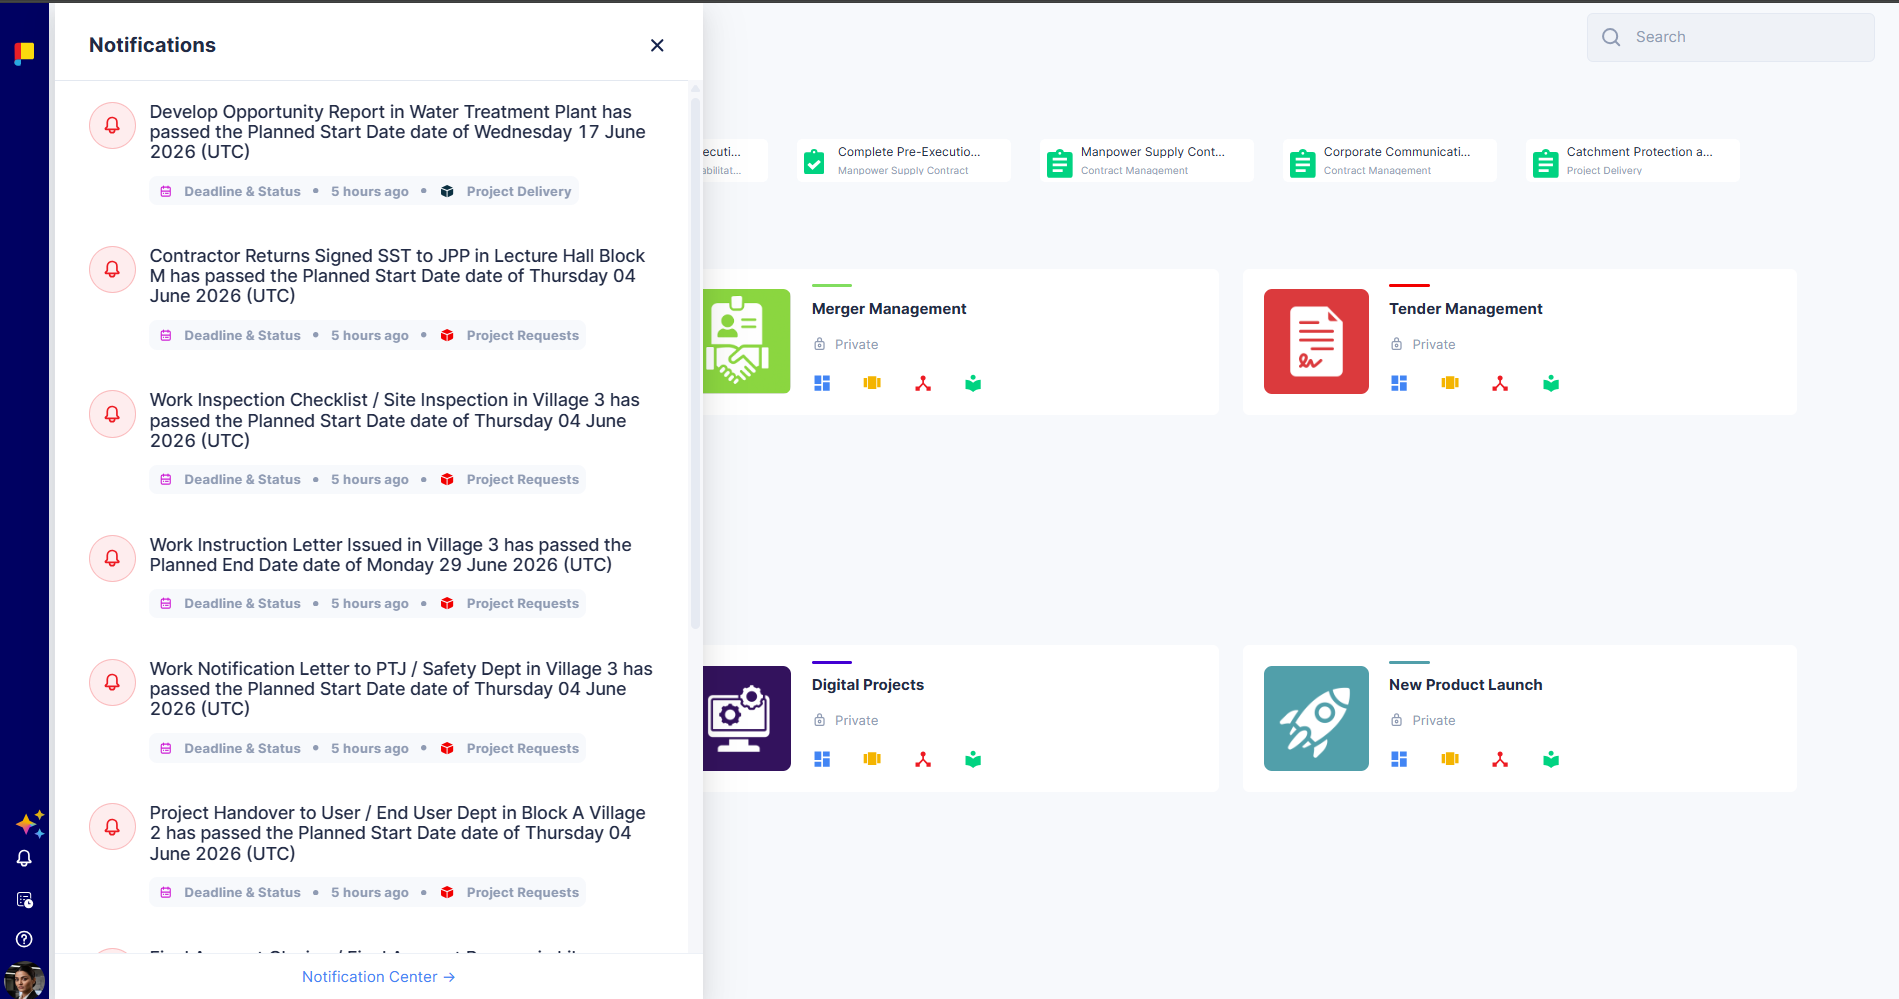Open the help question mark icon

(24, 939)
